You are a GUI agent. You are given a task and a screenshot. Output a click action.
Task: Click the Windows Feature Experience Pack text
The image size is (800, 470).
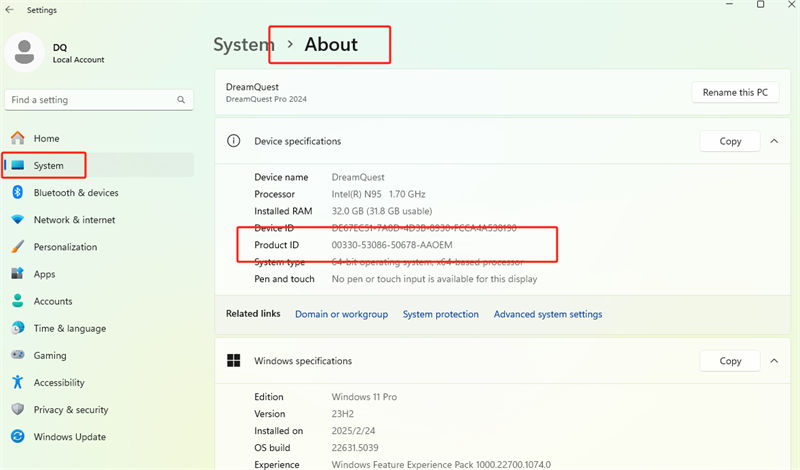coord(441,464)
